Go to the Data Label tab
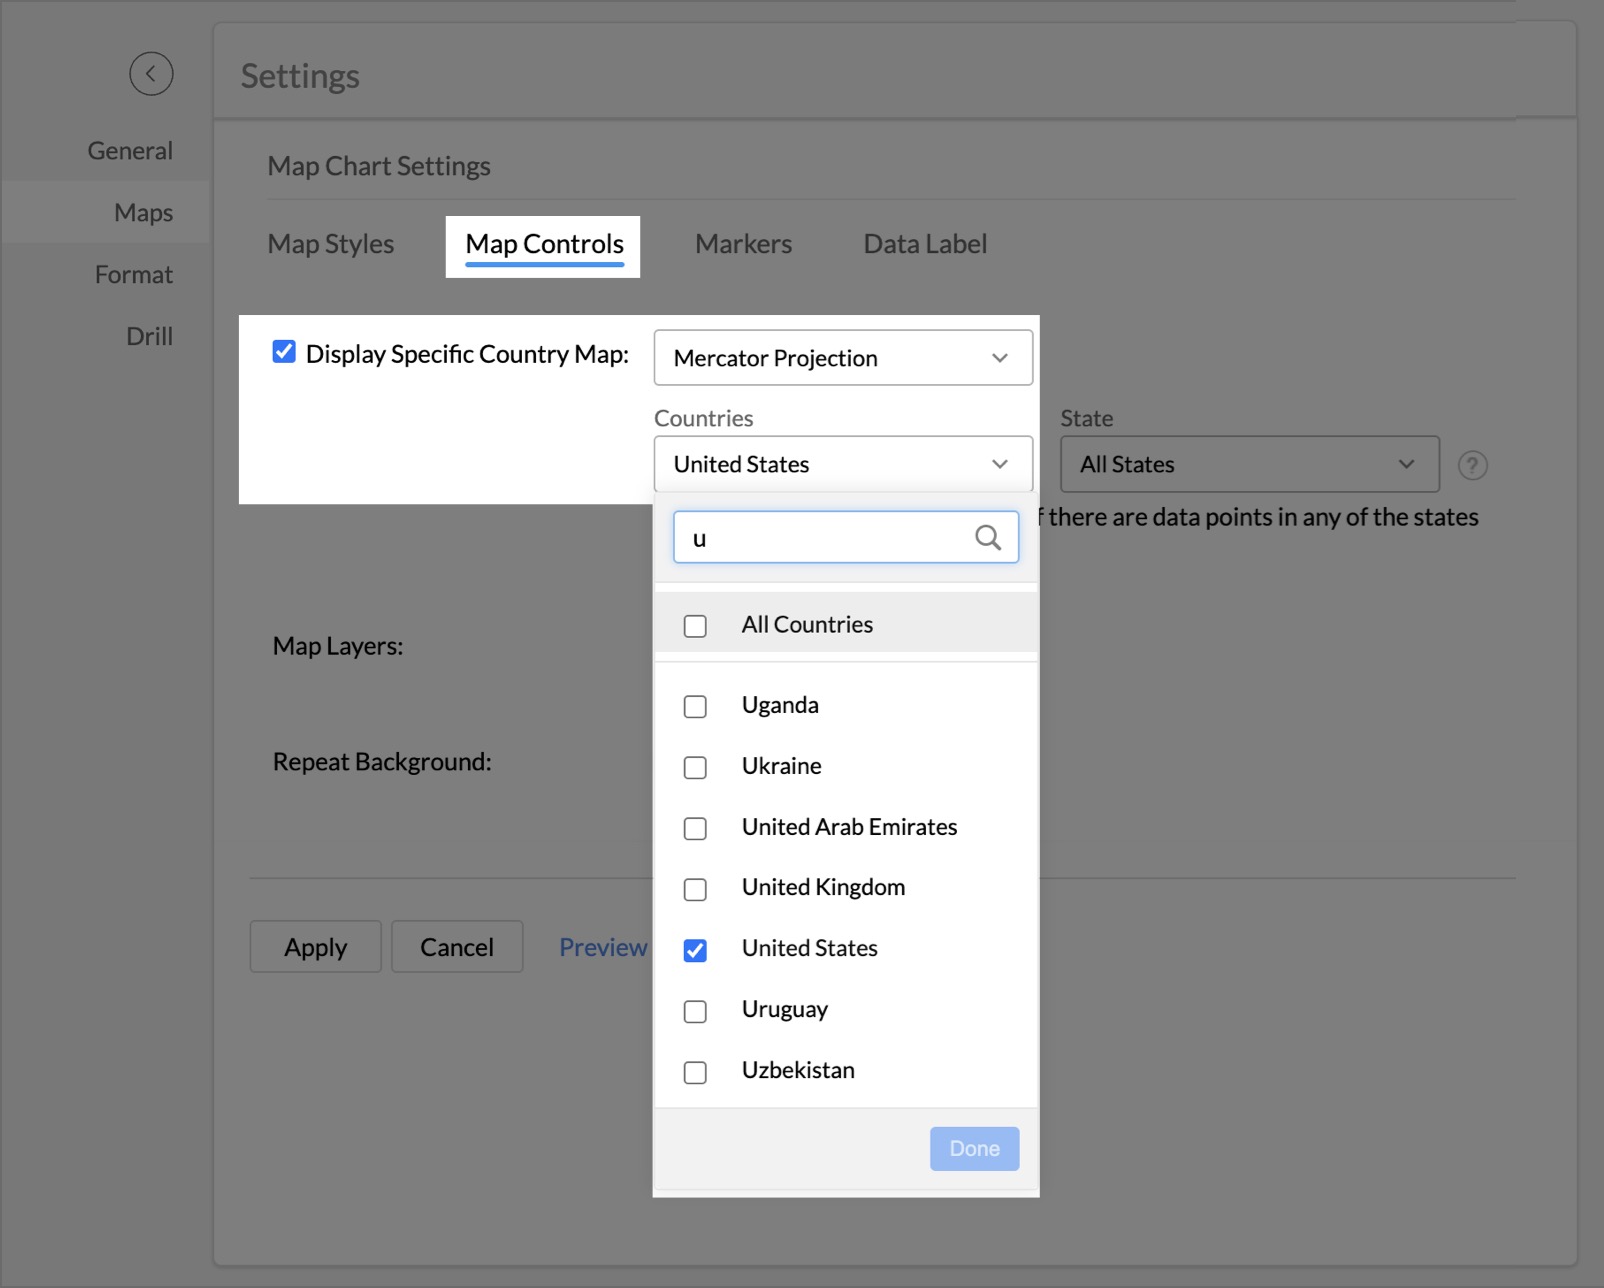Viewport: 1604px width, 1288px height. [x=925, y=245]
